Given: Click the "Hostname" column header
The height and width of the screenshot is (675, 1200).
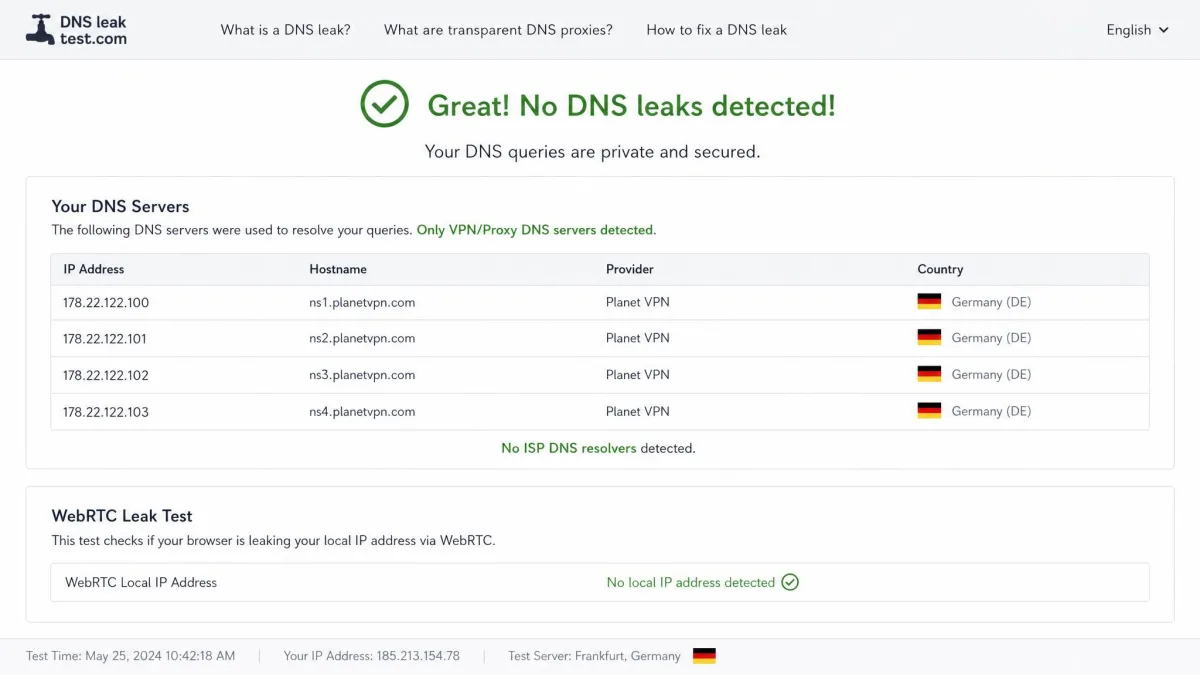Looking at the screenshot, I should click(x=338, y=269).
